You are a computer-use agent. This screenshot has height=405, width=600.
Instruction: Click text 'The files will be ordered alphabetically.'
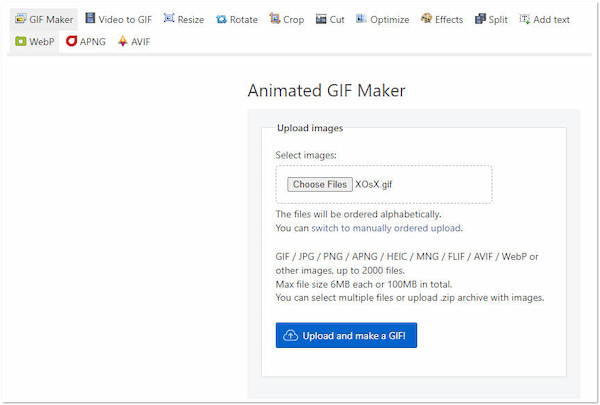(358, 214)
